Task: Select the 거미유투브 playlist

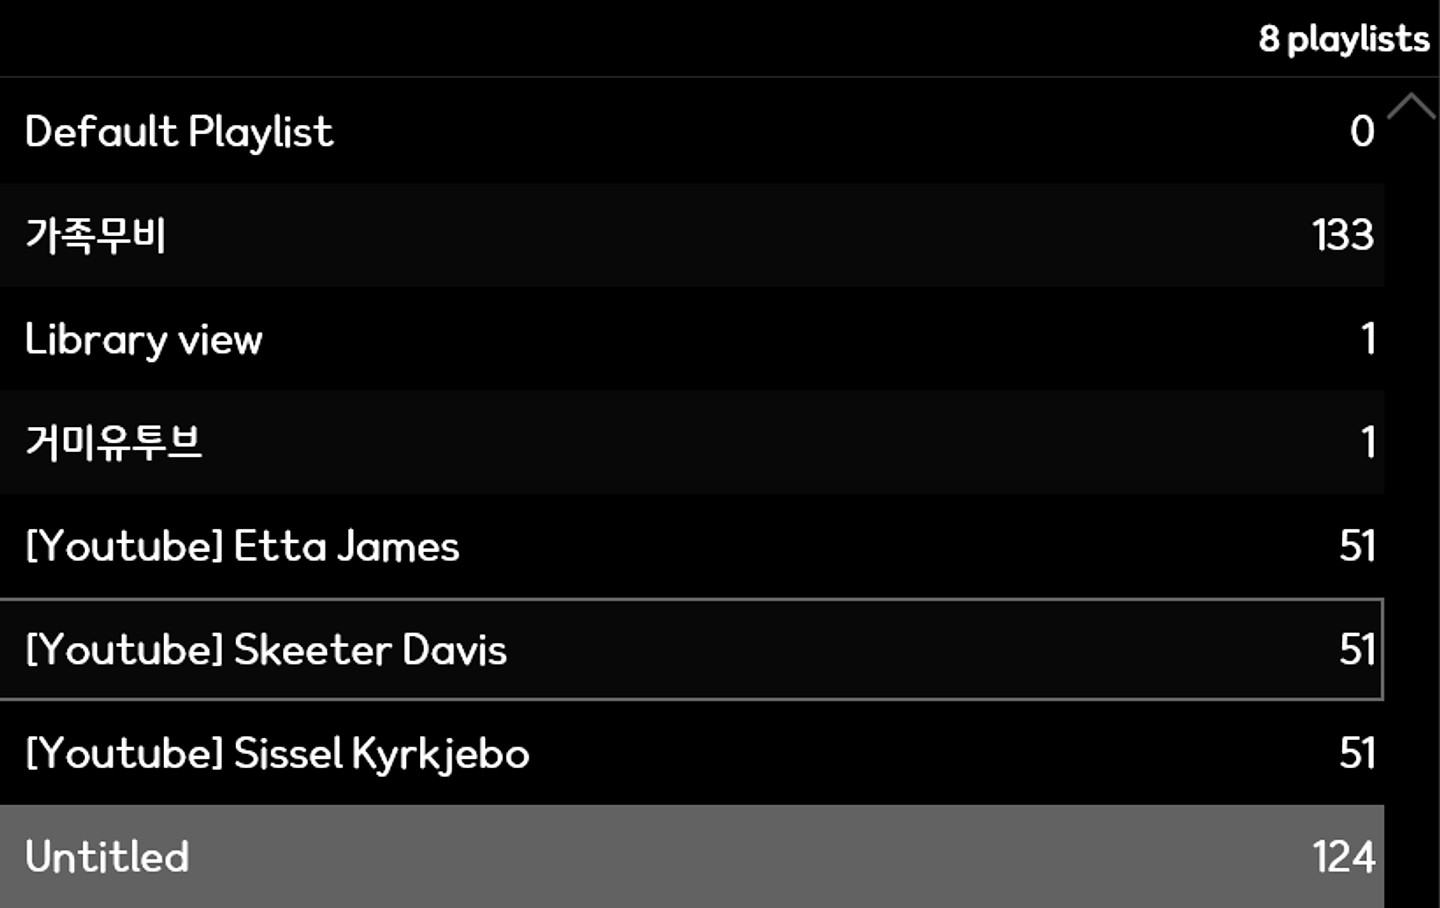Action: click(114, 443)
